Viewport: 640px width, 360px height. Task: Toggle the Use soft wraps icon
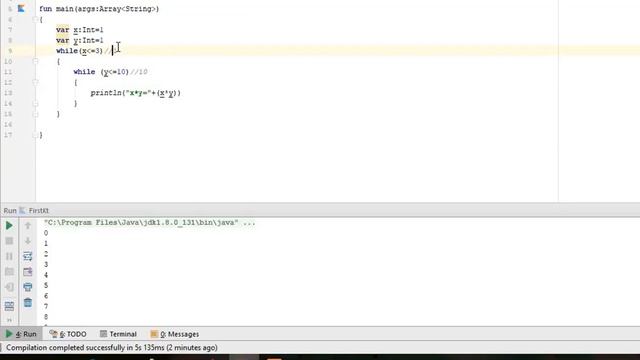[x=28, y=256]
